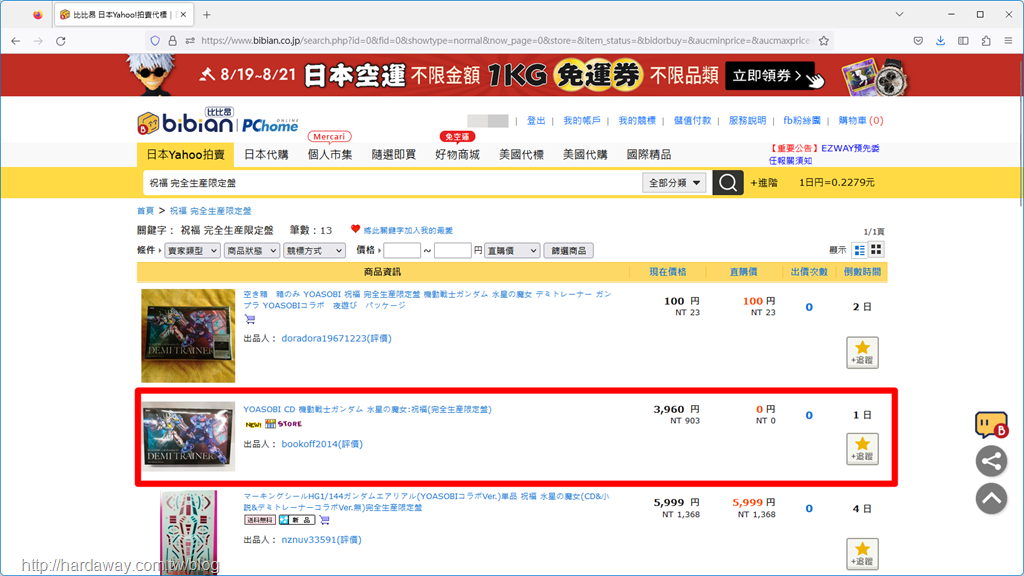Click the site padlock icon

click(172, 40)
